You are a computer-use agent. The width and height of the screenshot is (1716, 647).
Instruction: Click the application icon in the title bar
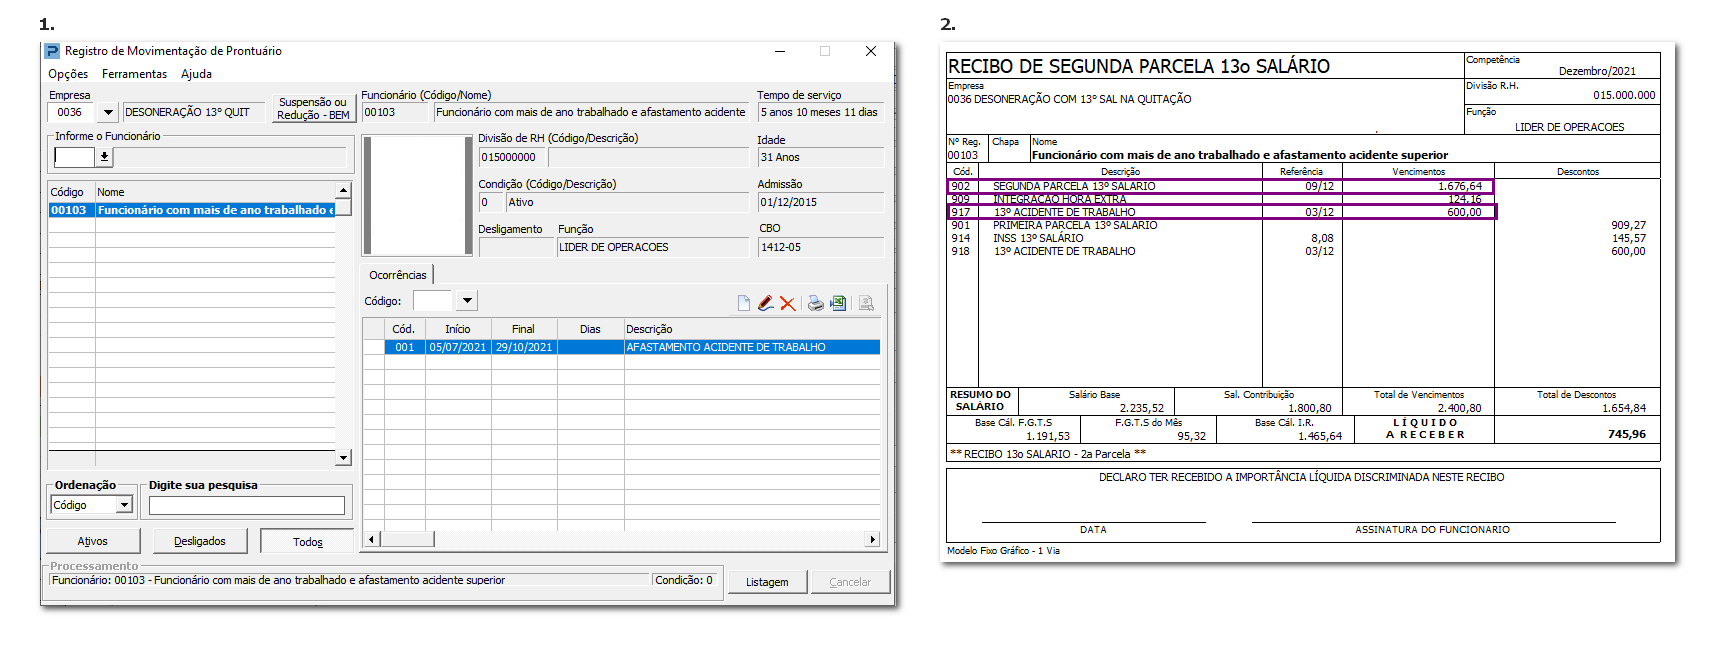pyautogui.click(x=52, y=51)
